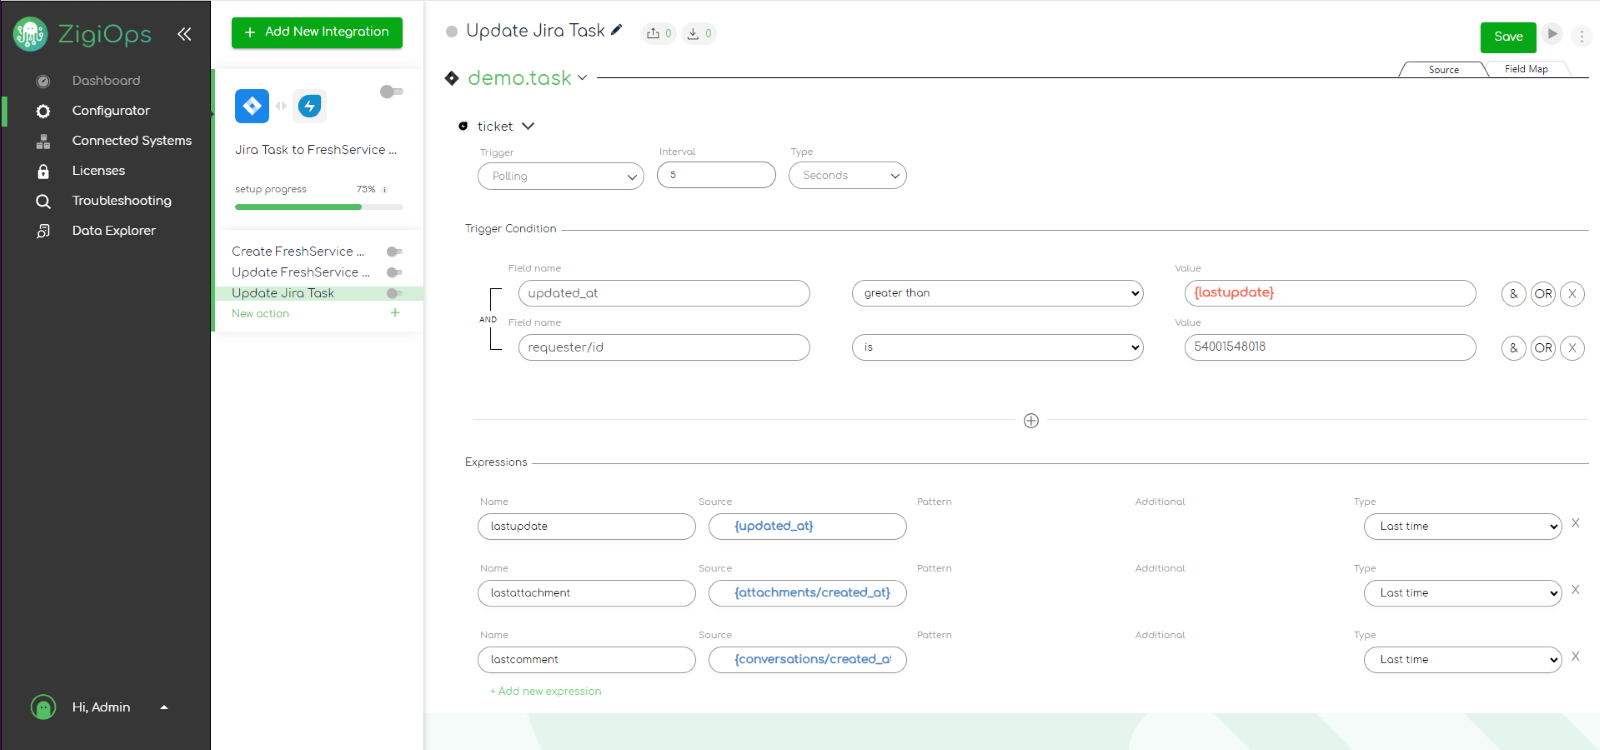Viewport: 1600px width, 750px height.
Task: Delete the lastcomment expression
Action: pos(1575,657)
